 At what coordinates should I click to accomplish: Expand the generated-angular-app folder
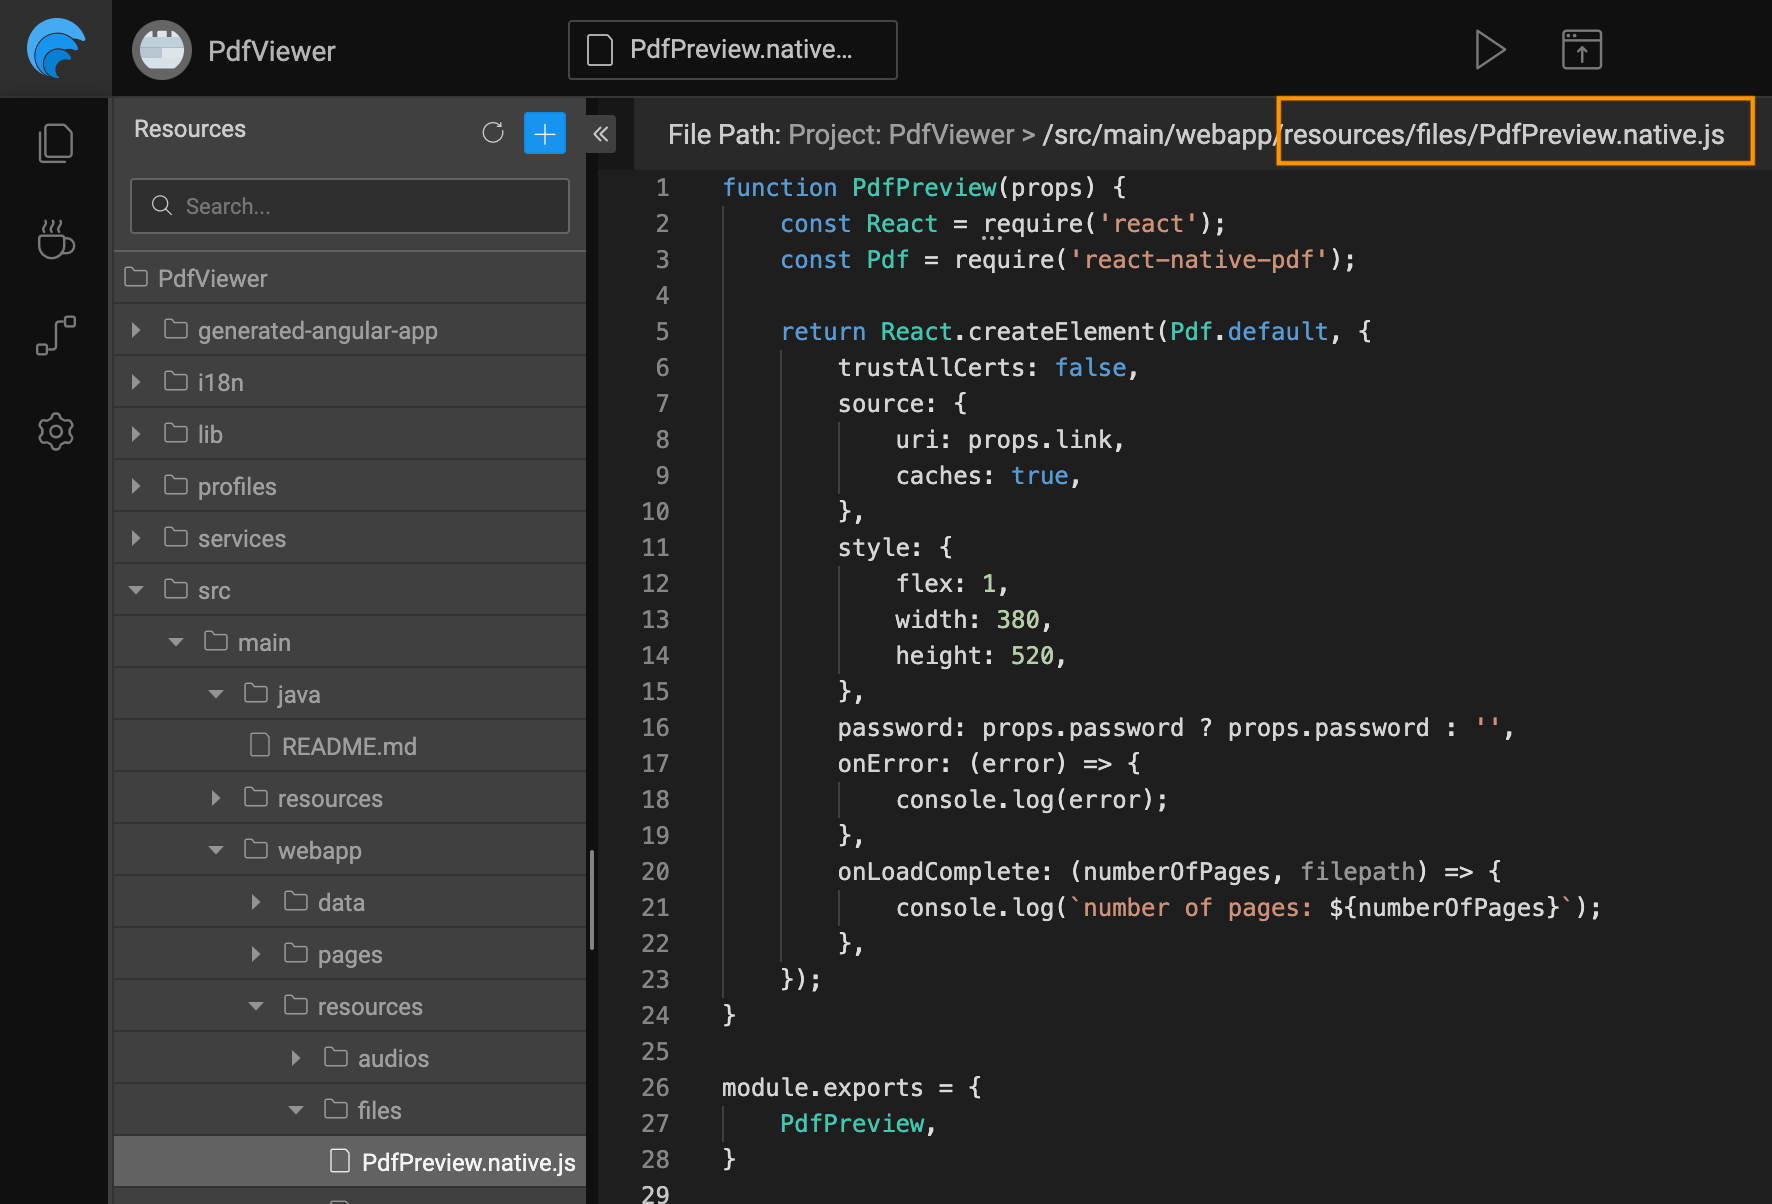coord(136,330)
